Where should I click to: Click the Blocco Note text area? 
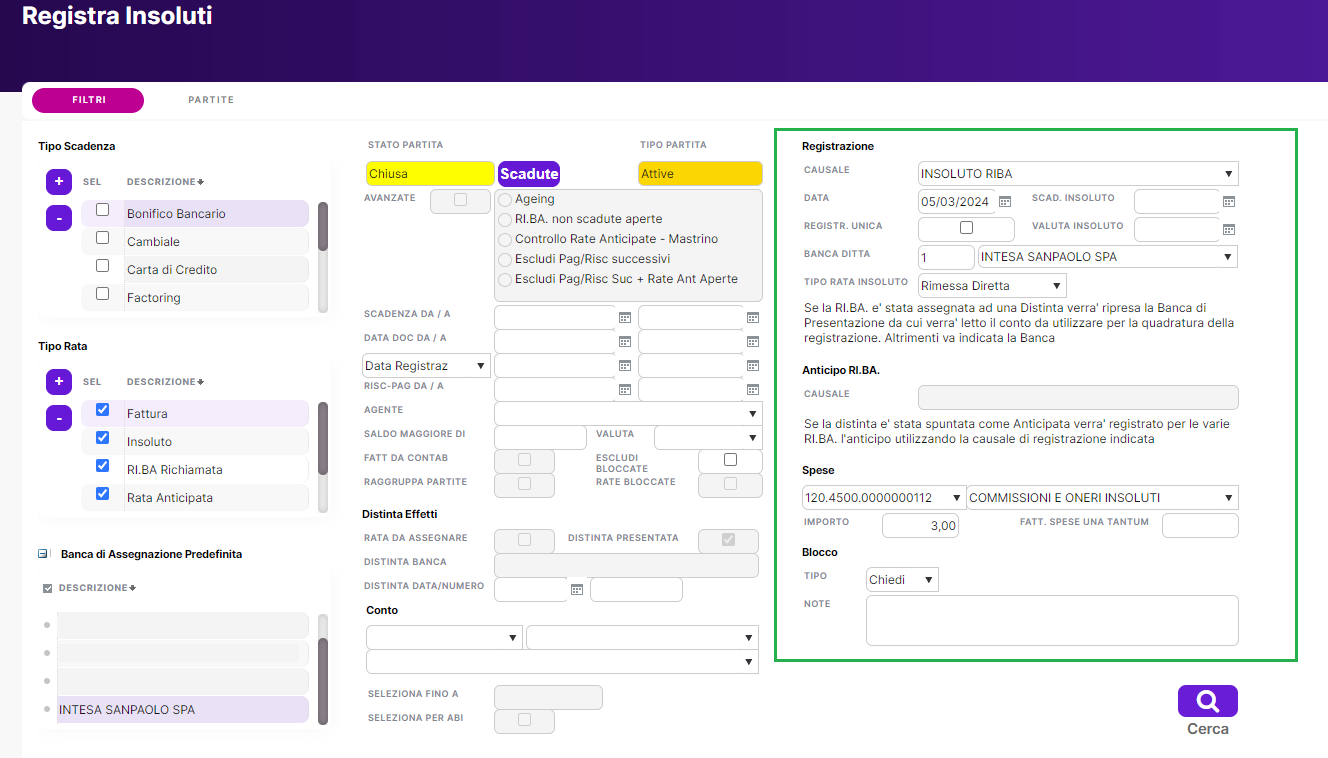(1052, 621)
